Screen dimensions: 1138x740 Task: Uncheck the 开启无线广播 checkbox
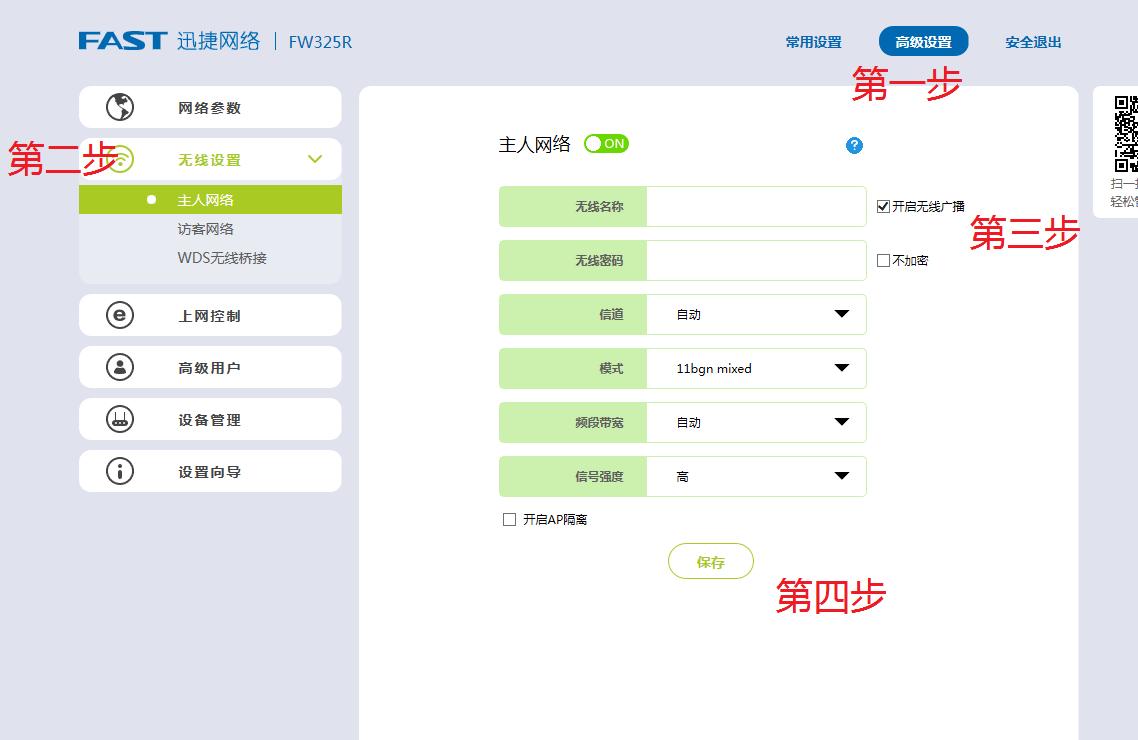[x=882, y=206]
